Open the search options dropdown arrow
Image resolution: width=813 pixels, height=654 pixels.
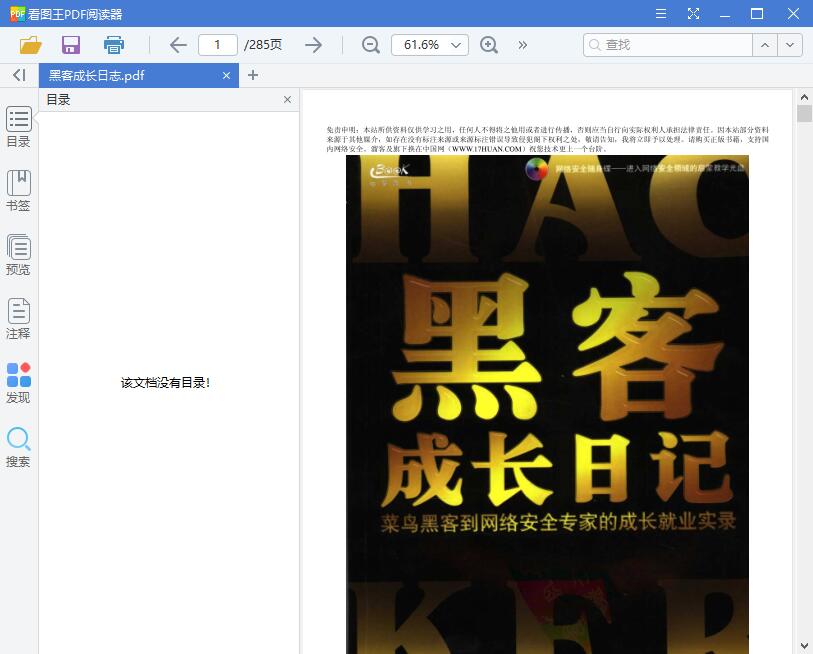(x=789, y=44)
